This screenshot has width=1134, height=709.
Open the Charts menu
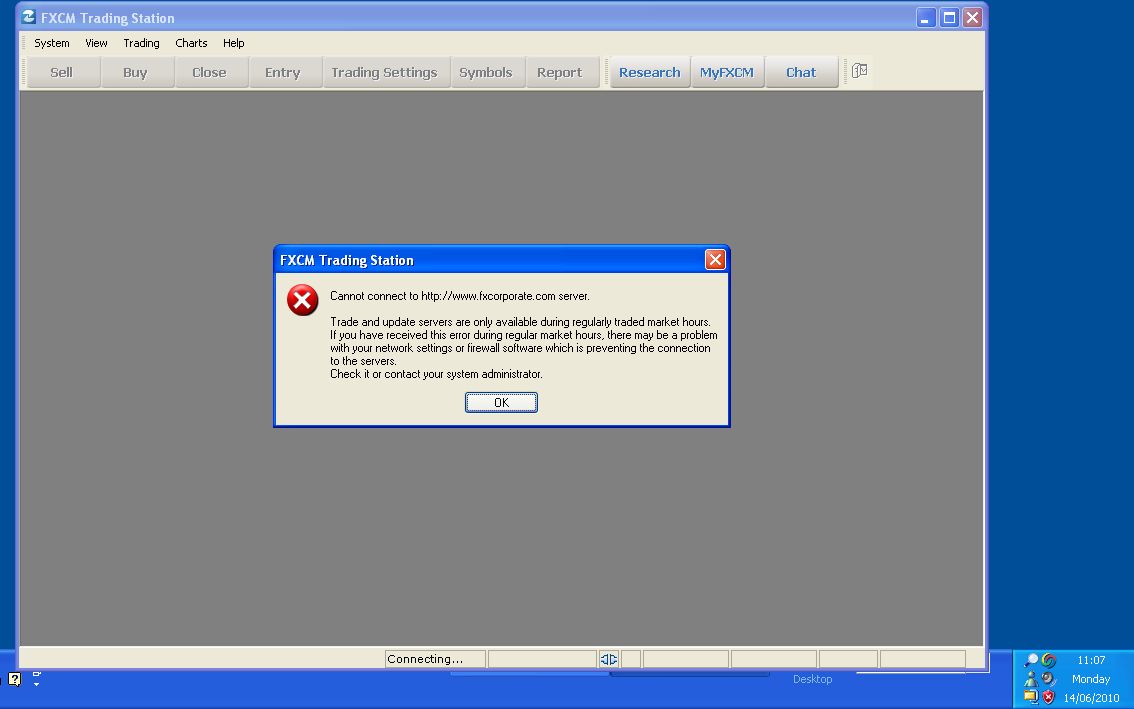pos(191,43)
